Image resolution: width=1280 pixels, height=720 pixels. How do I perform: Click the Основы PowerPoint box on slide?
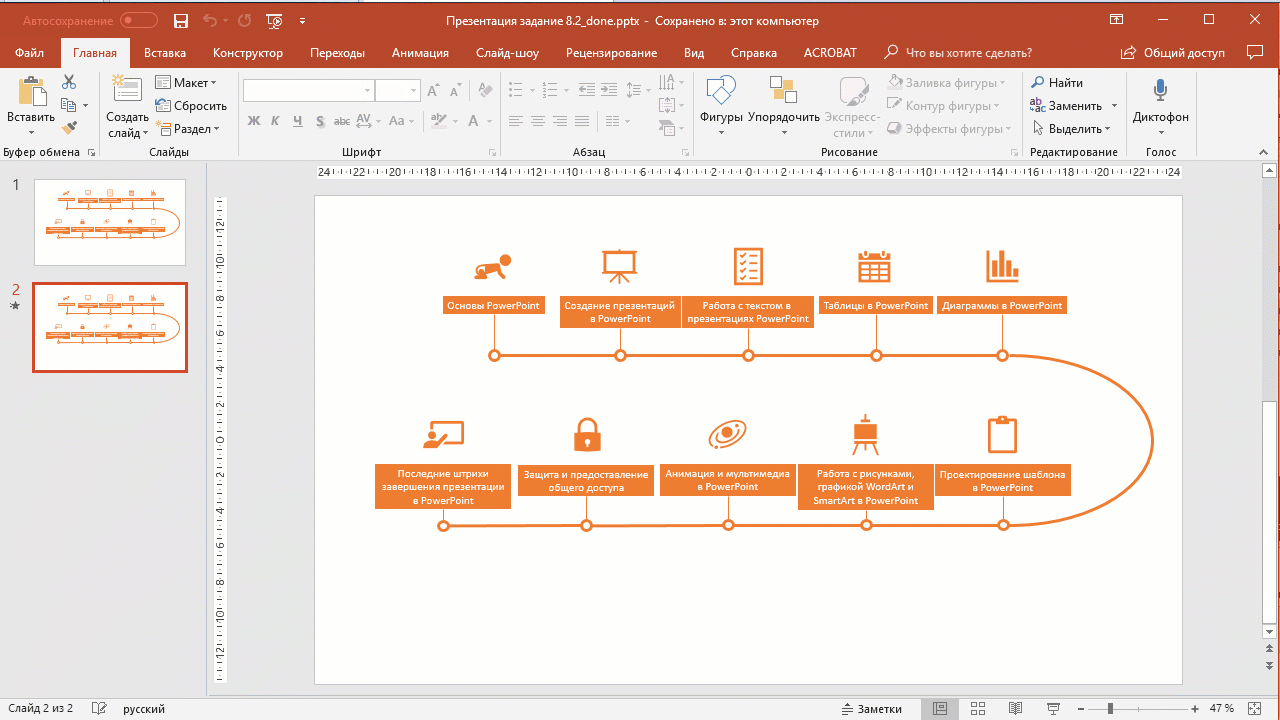click(493, 305)
